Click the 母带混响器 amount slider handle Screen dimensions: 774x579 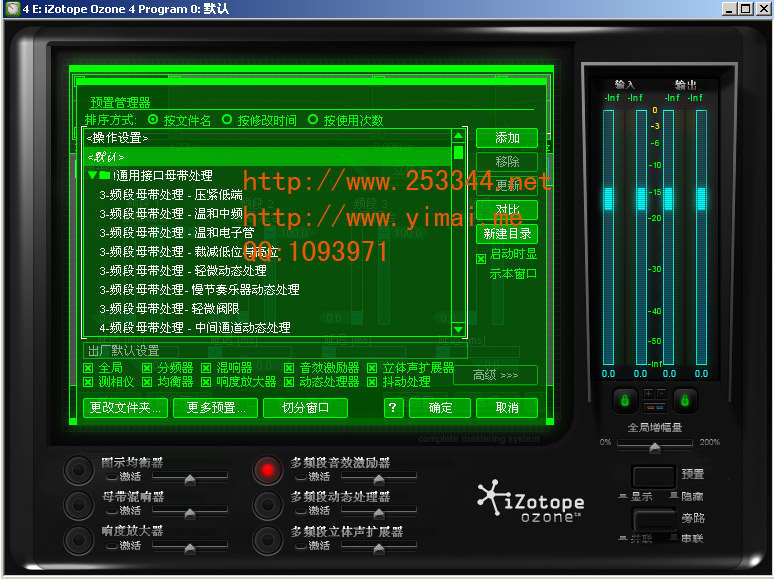[x=190, y=514]
